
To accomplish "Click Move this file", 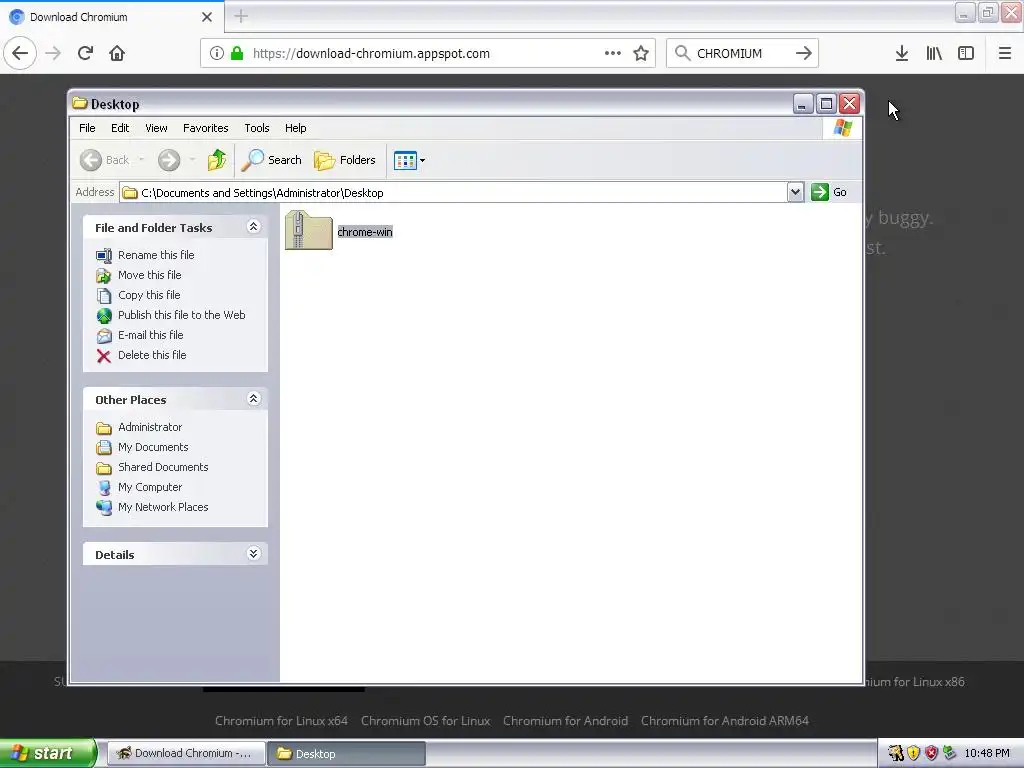I will 150,275.
